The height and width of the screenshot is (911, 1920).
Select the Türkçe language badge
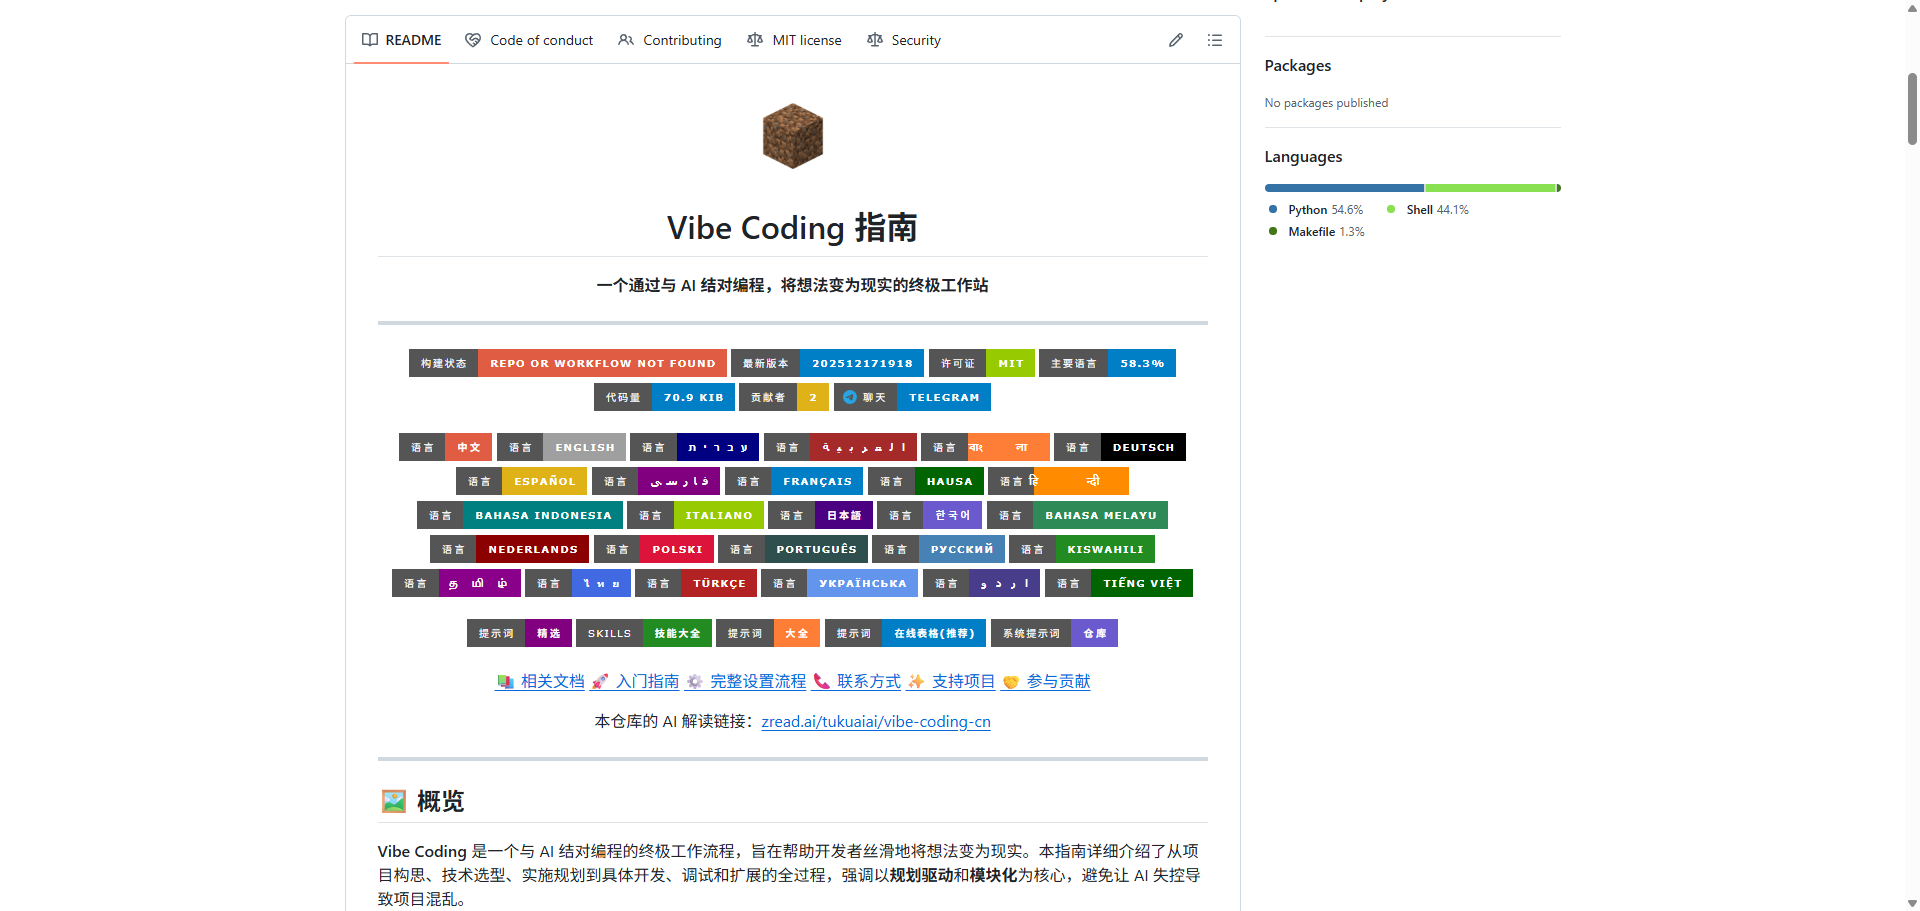pos(696,583)
